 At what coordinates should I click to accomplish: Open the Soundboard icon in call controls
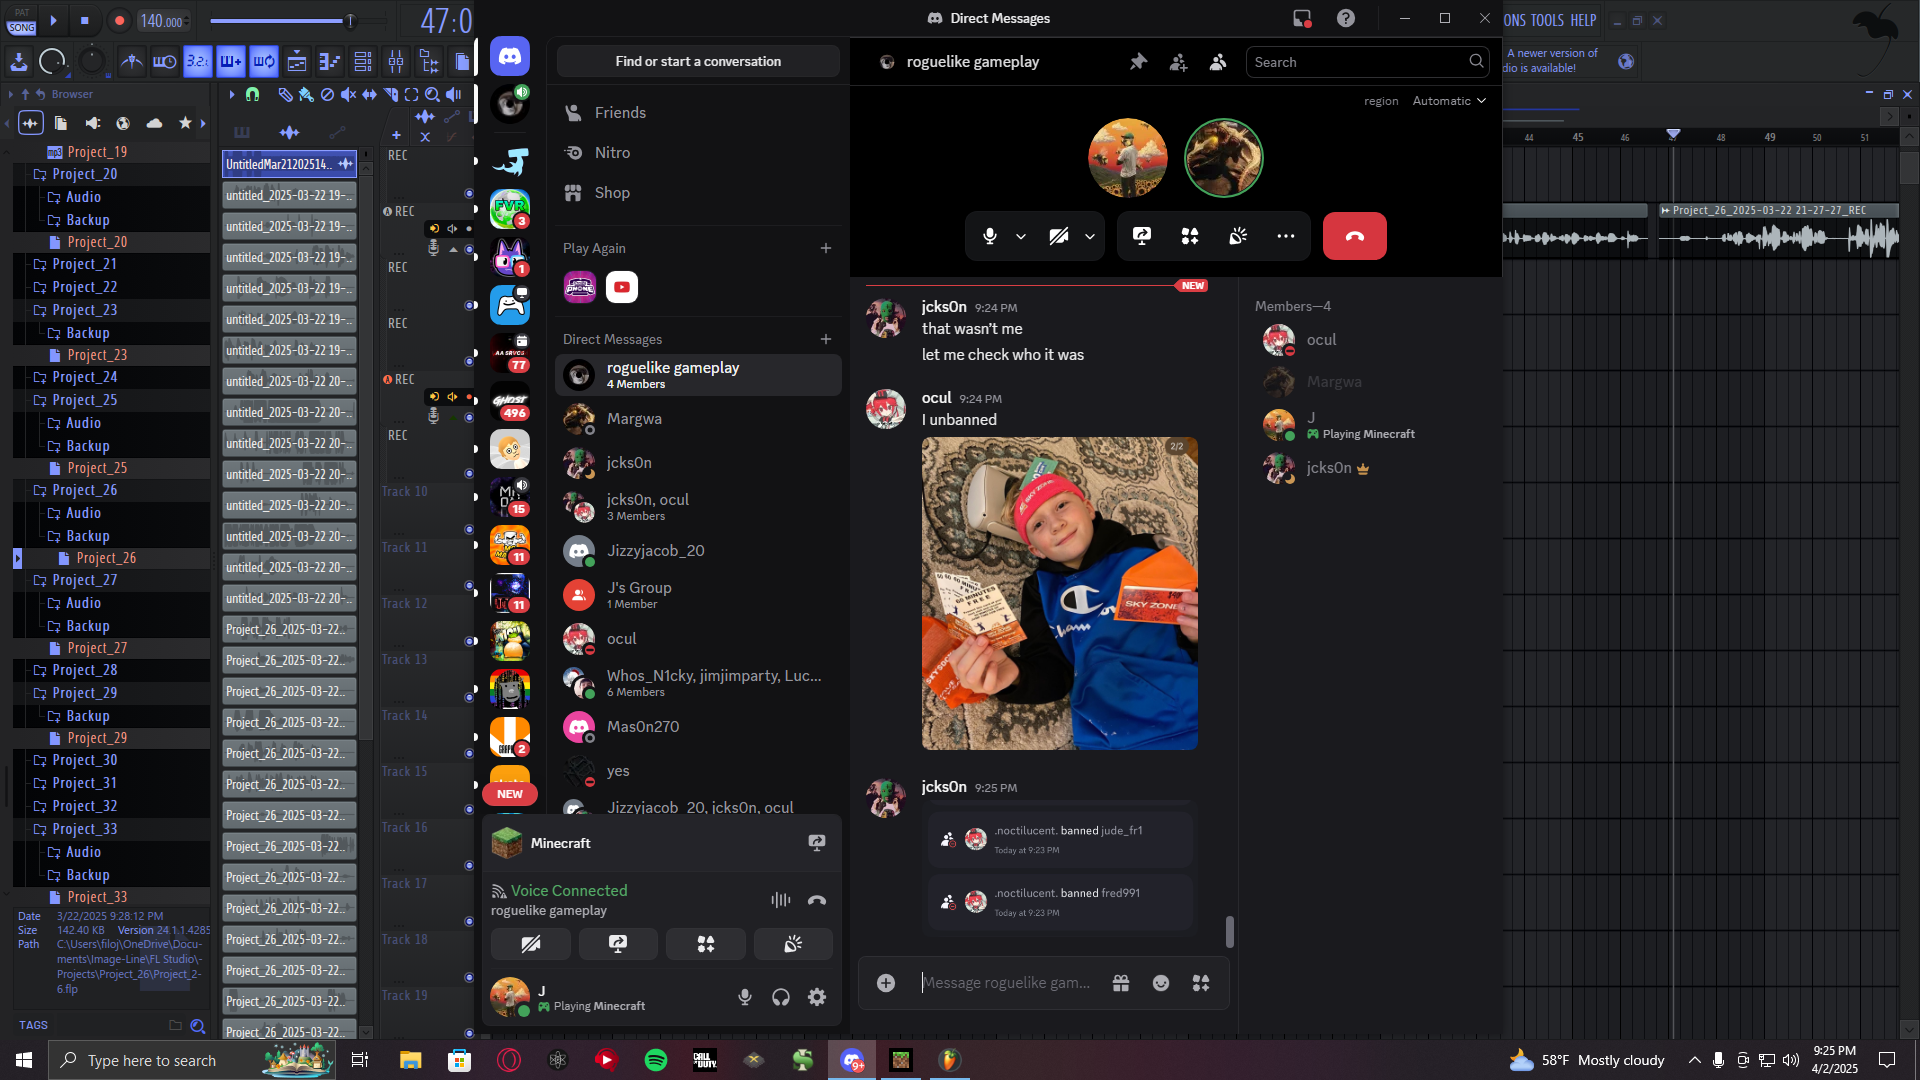pos(1238,236)
